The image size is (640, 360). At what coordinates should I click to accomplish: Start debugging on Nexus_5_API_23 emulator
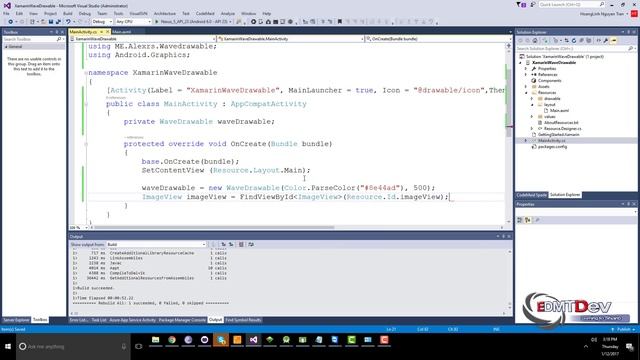[192, 22]
